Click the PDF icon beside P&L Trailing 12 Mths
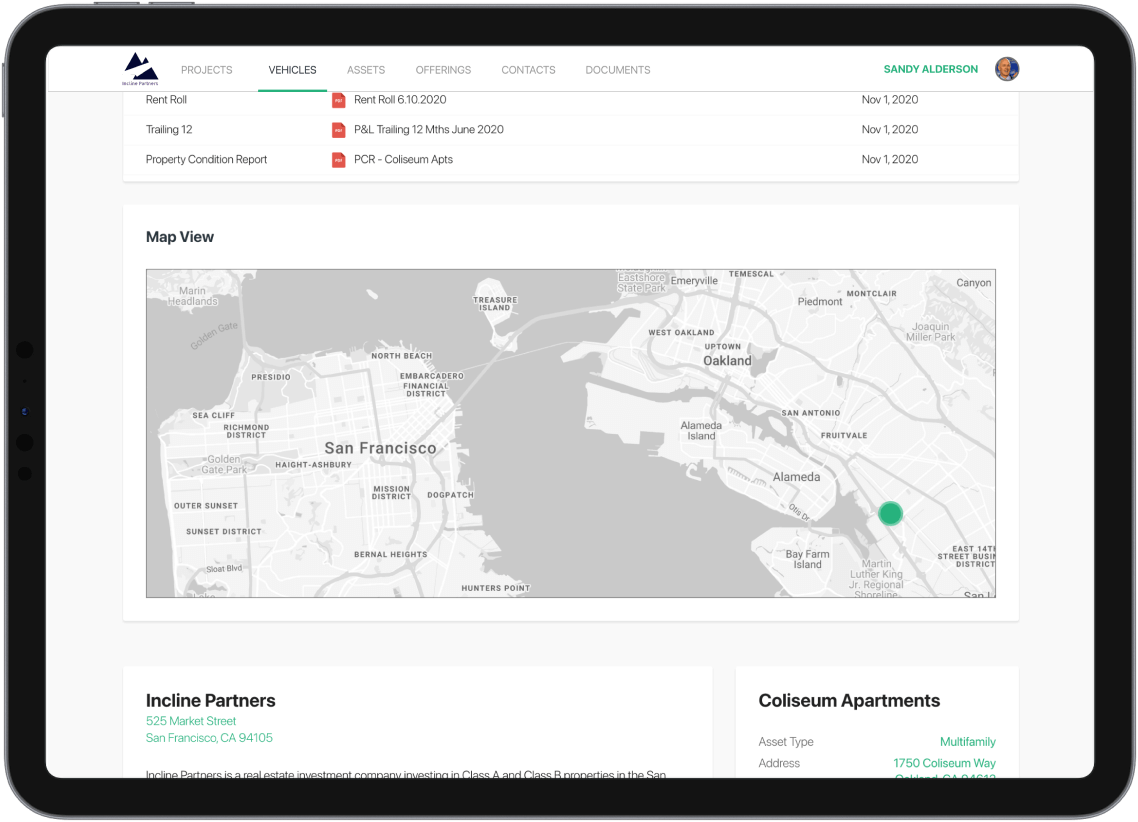 [339, 130]
